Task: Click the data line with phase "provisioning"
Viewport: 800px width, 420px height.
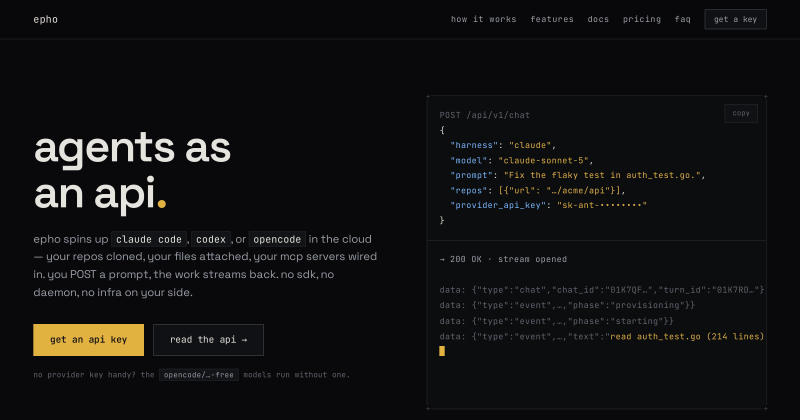Action: 567,305
